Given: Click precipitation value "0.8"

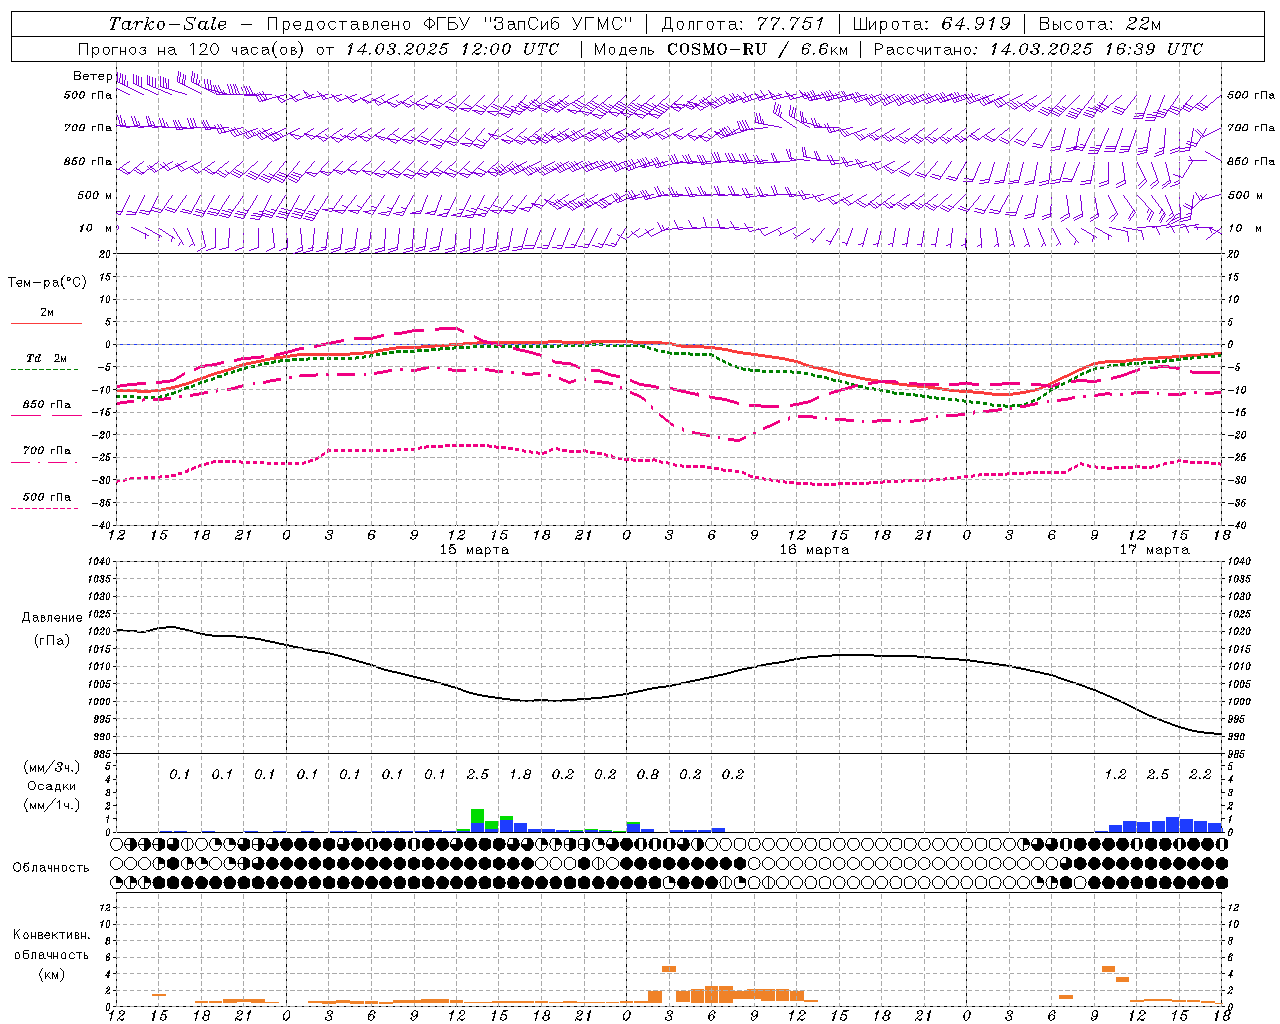Looking at the screenshot, I should click(648, 774).
